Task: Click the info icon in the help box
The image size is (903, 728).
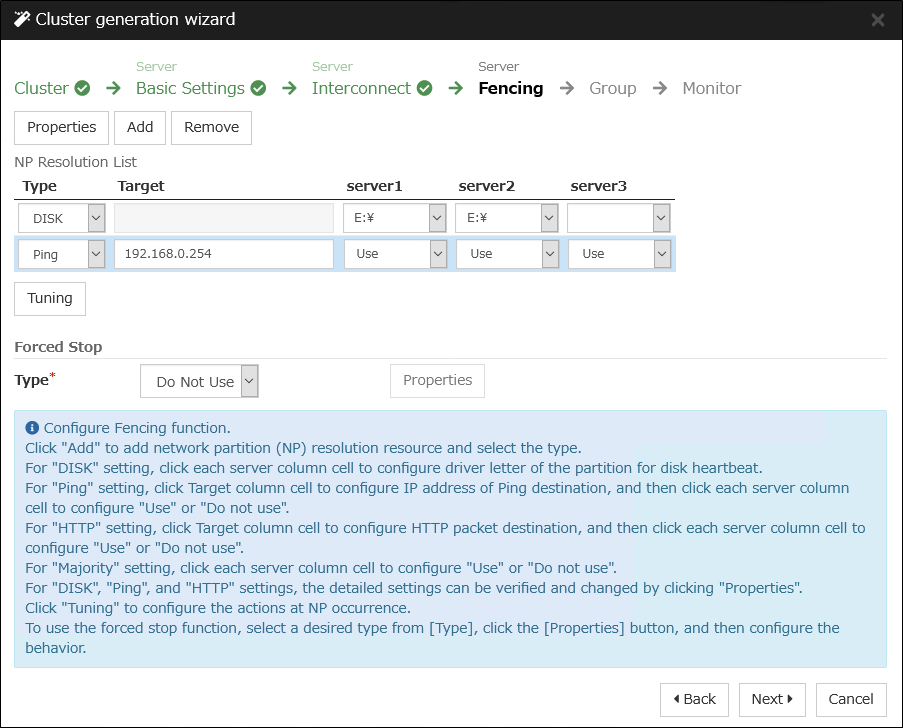Action: pyautogui.click(x=32, y=428)
